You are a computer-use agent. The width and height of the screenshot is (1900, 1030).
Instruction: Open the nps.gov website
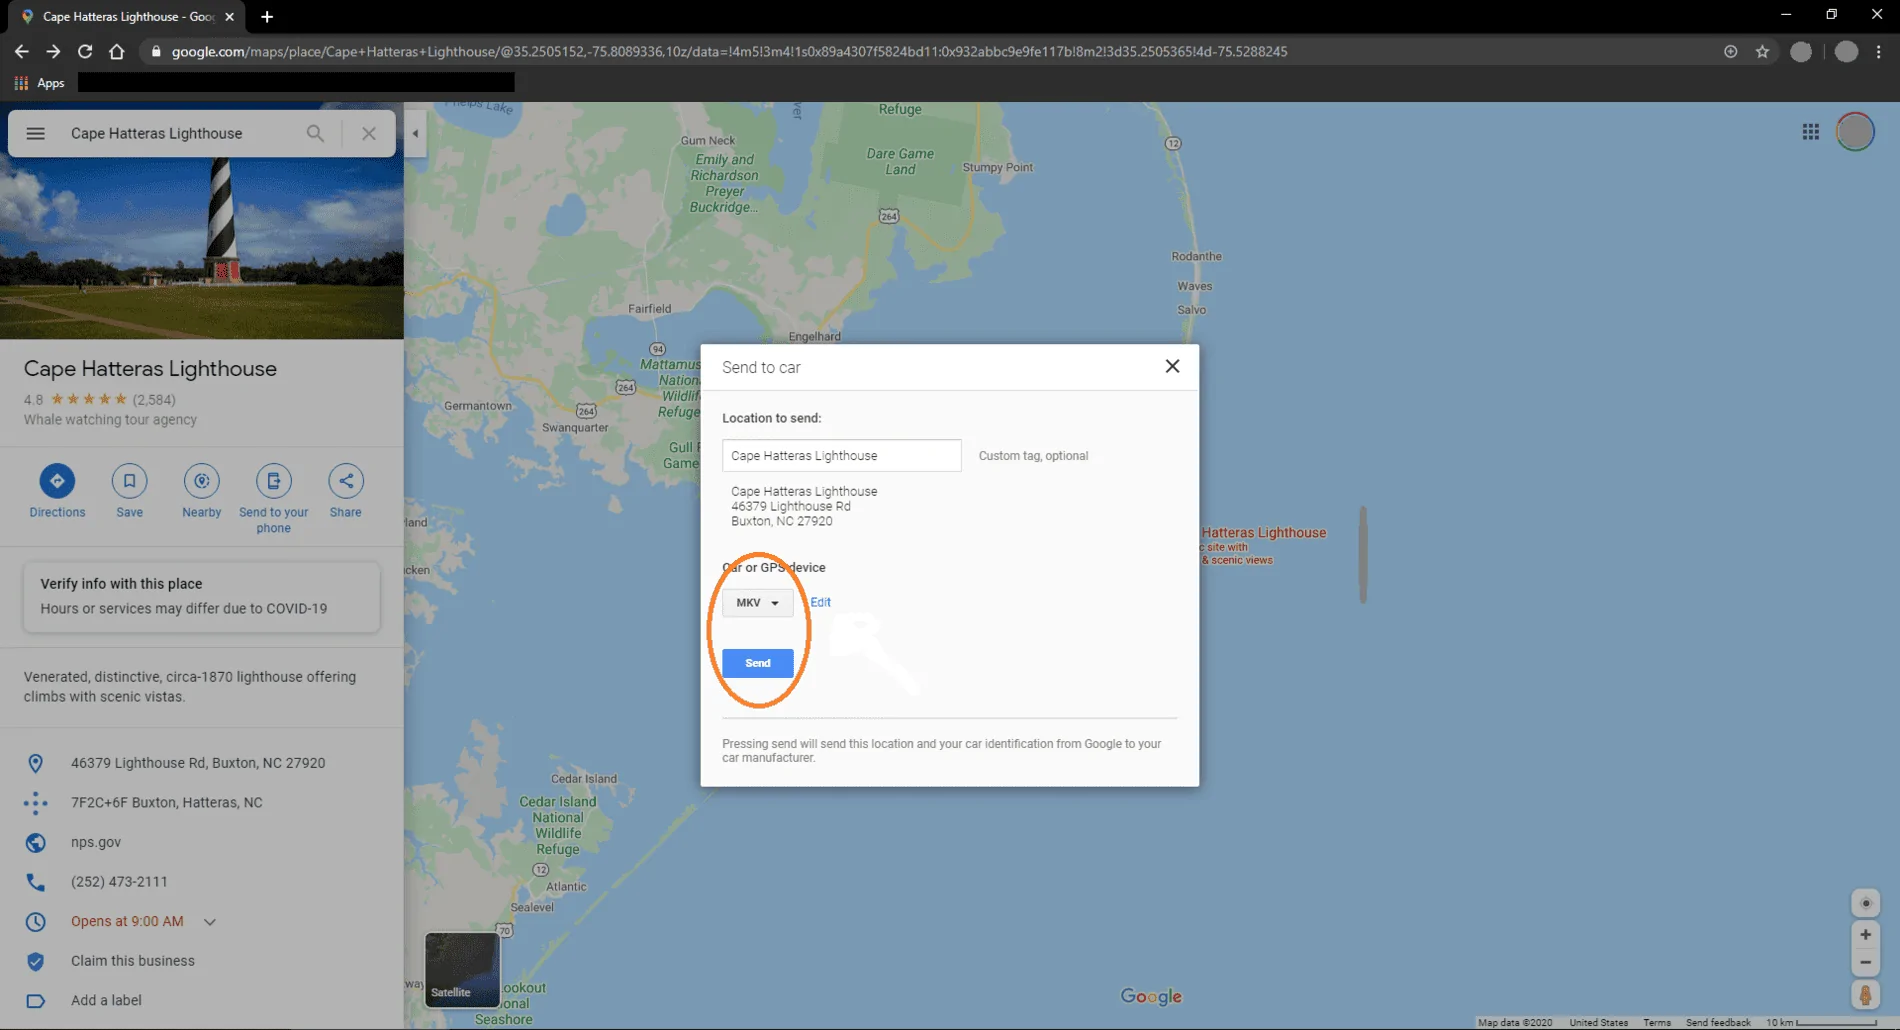click(96, 842)
